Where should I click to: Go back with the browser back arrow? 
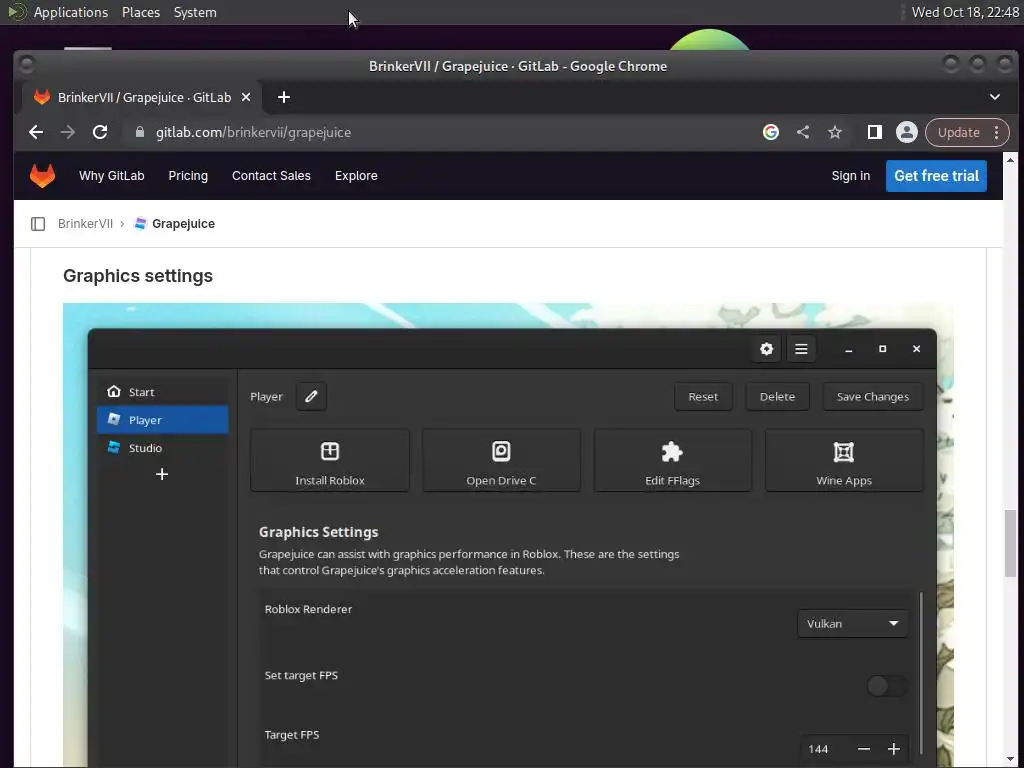click(x=36, y=133)
